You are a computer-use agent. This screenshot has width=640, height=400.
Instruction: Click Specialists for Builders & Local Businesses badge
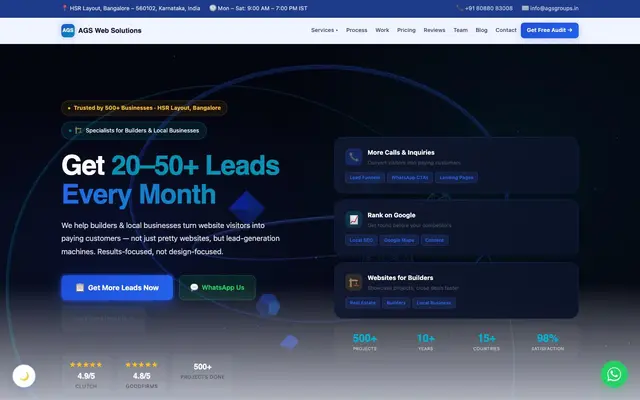(134, 131)
